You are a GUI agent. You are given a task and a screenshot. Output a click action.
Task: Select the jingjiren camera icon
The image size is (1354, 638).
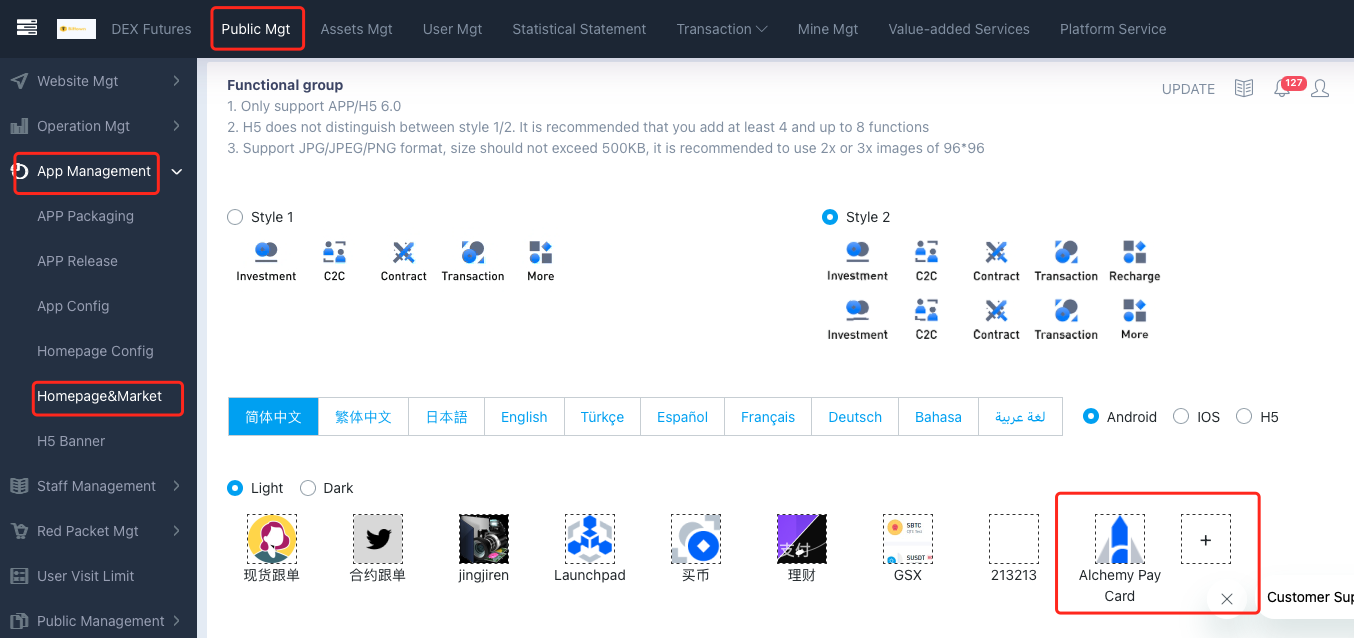(x=484, y=540)
